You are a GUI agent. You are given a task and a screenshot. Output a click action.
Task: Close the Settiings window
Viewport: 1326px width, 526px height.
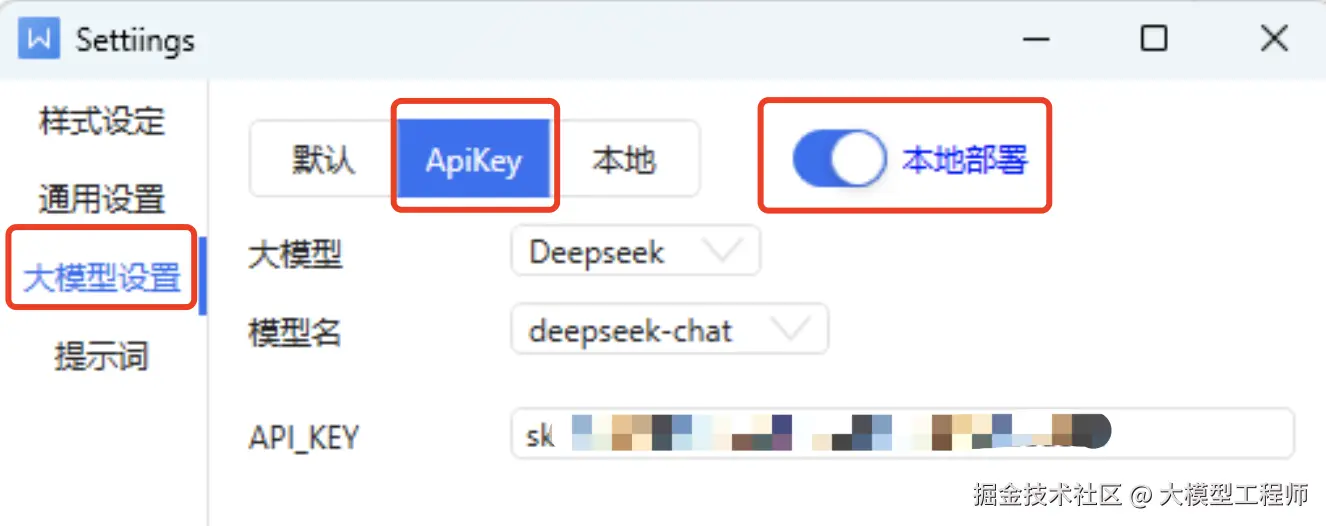pyautogui.click(x=1274, y=39)
